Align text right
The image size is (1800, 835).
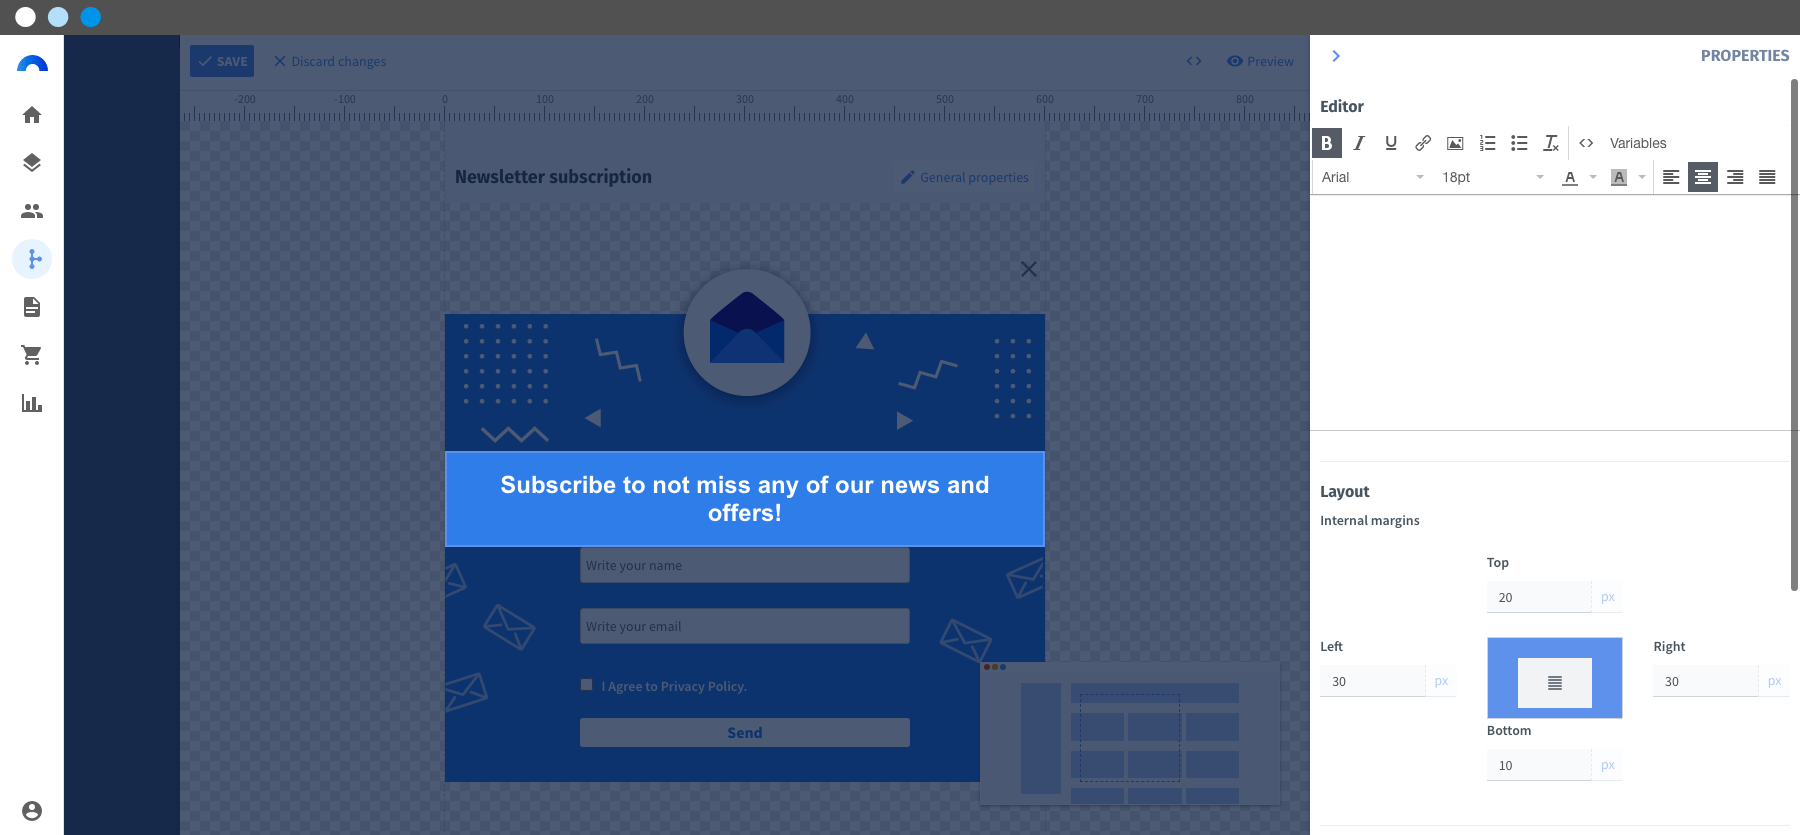(x=1735, y=177)
